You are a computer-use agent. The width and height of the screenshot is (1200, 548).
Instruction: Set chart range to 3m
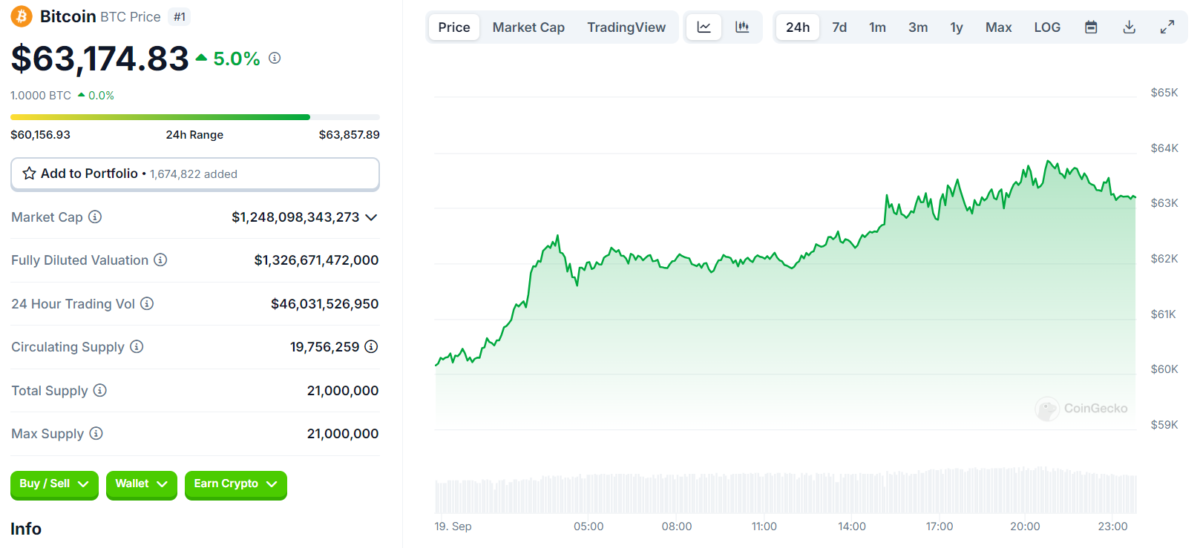coord(918,27)
